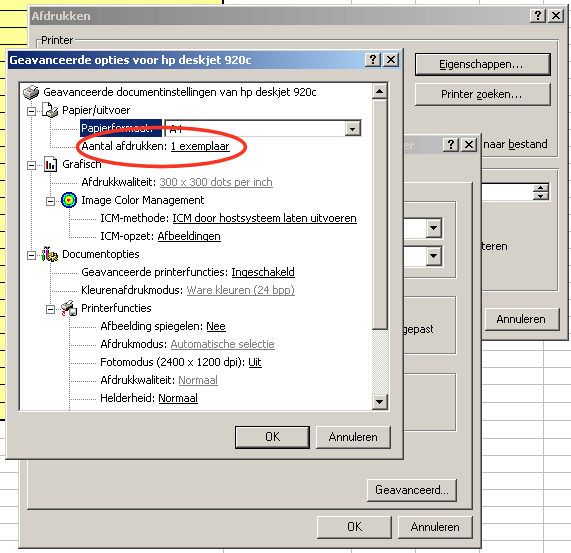Click the help question mark in Afdrukken title bar
This screenshot has height=553, width=571.
(x=538, y=16)
